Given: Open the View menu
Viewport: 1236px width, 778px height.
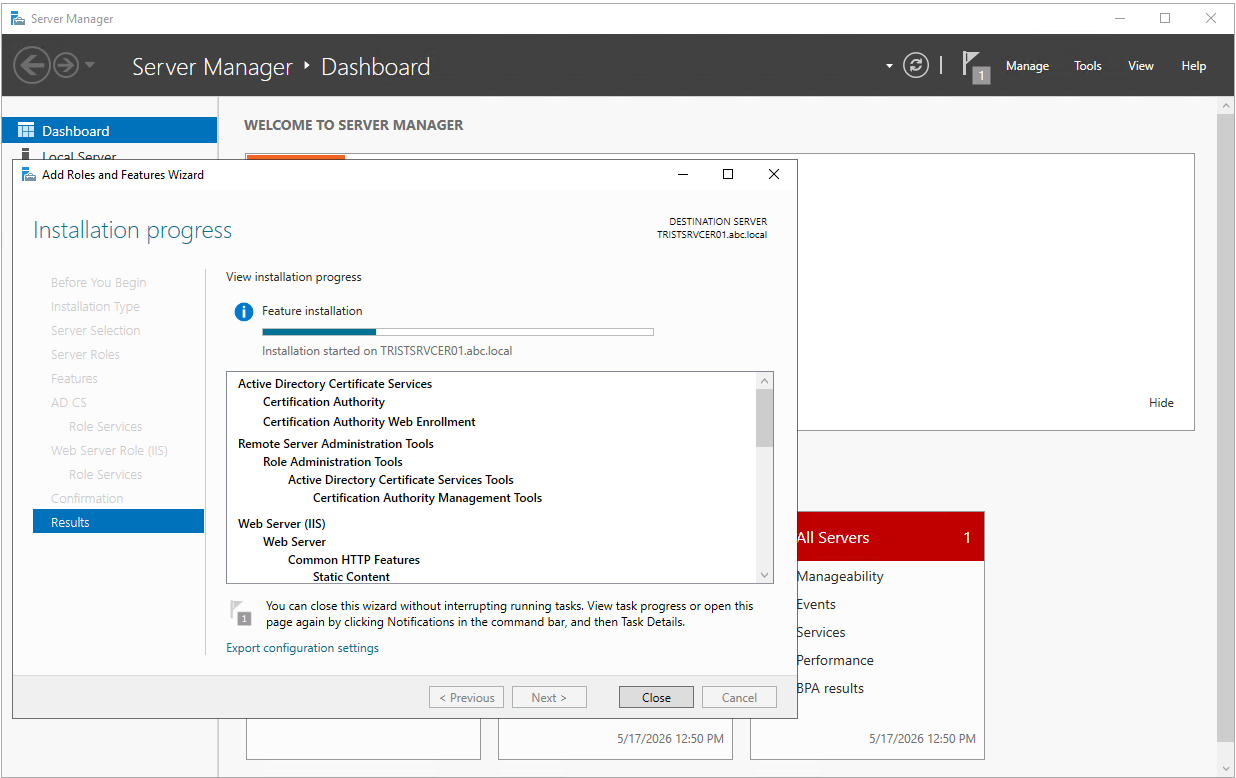Looking at the screenshot, I should [x=1140, y=66].
